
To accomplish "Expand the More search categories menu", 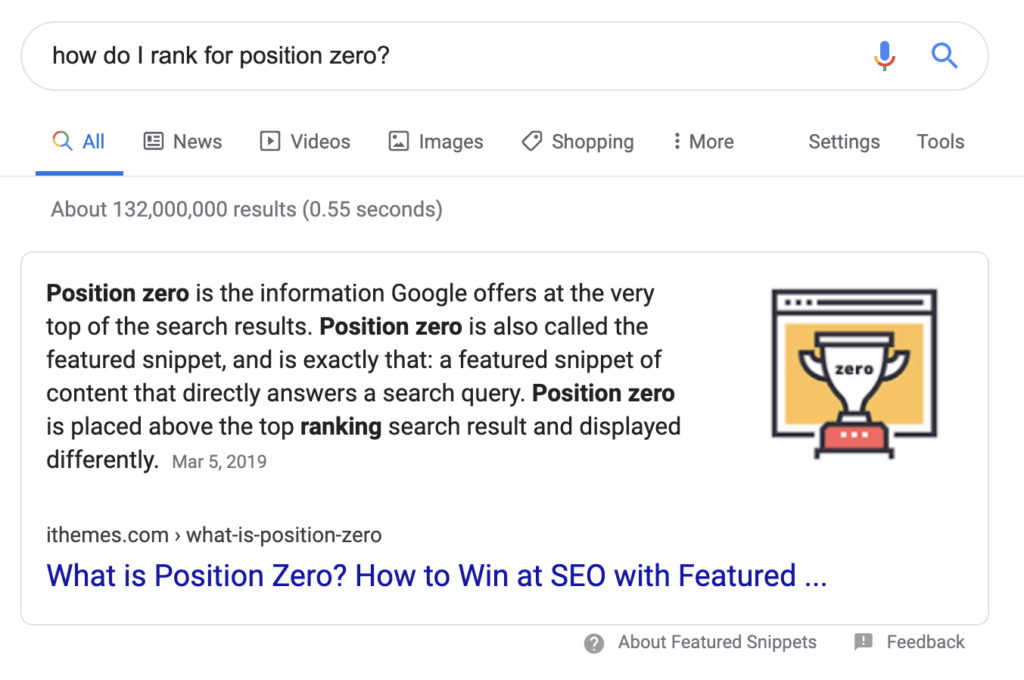I will coord(703,141).
